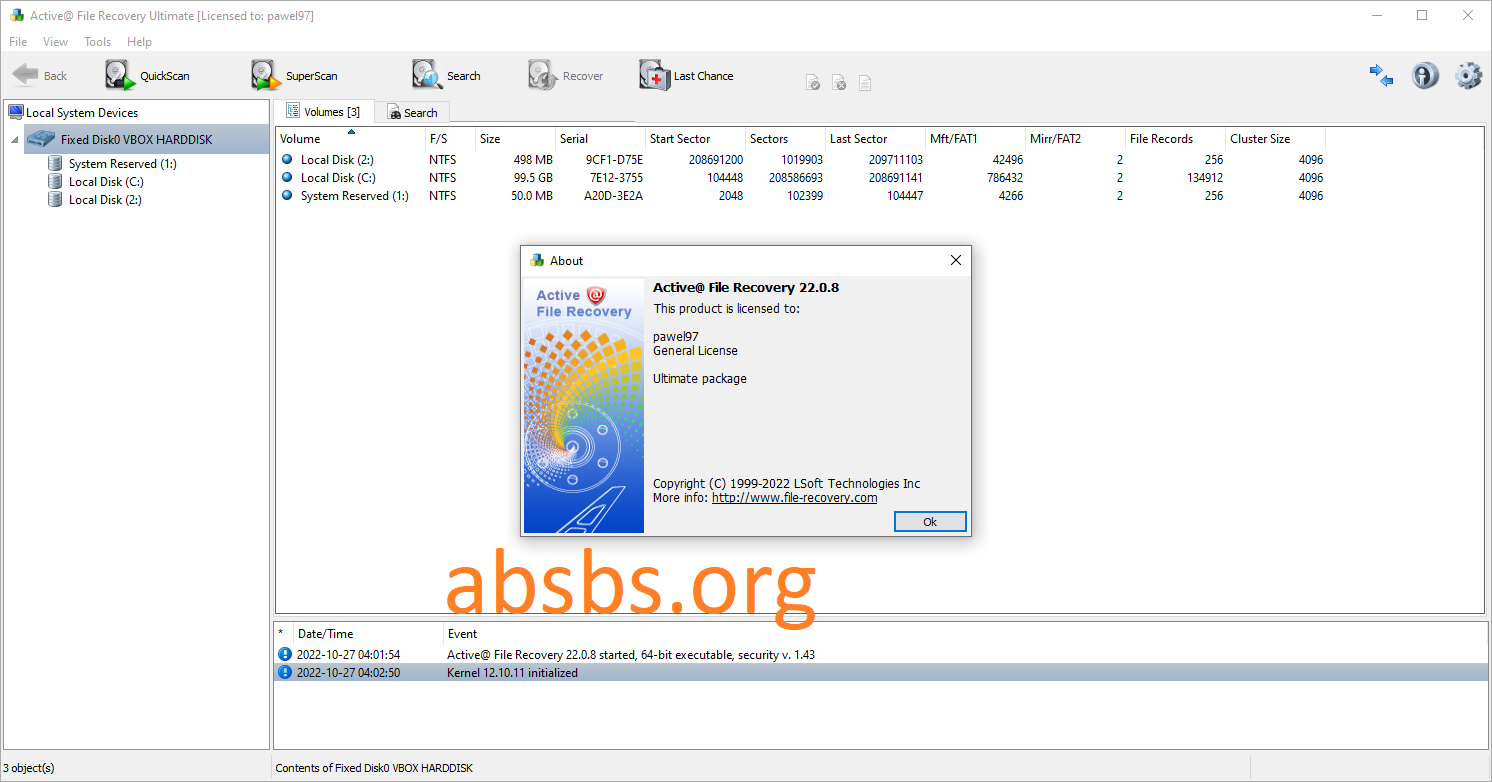This screenshot has height=782, width=1492.
Task: Open the www.file-recovery.com link
Action: point(793,497)
